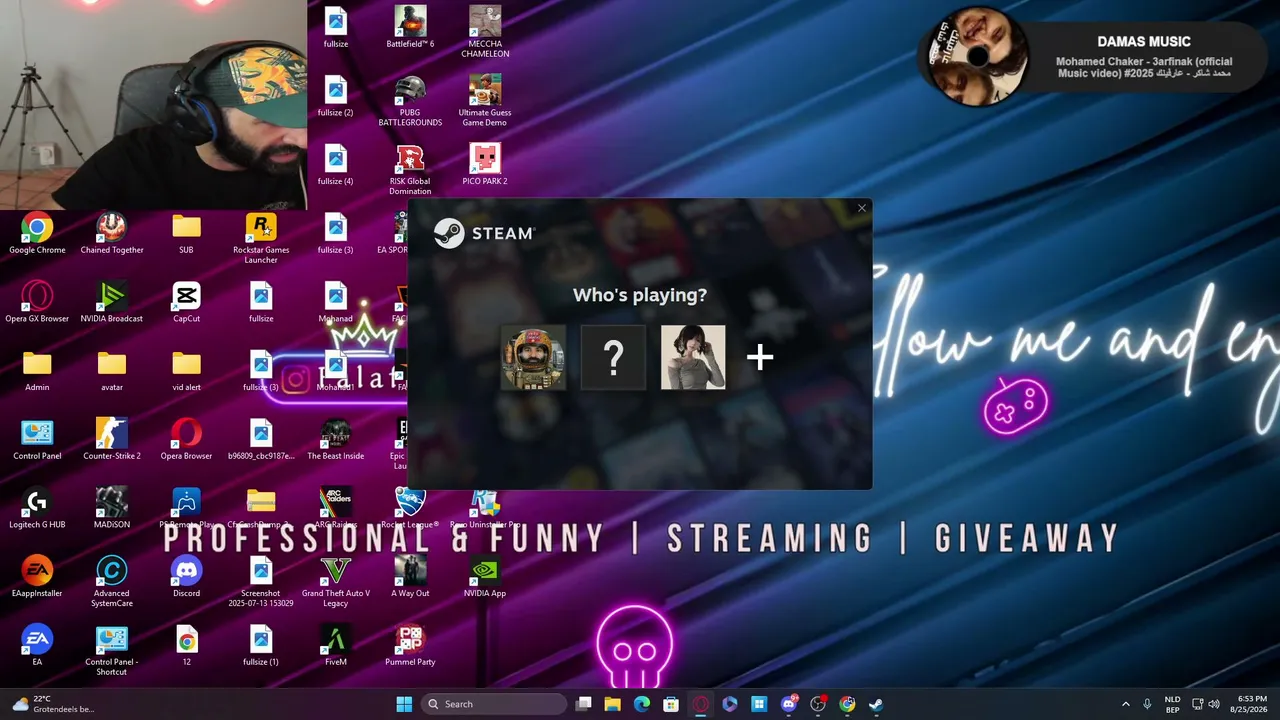The height and width of the screenshot is (720, 1280).
Task: Pick the woman avatar Steam profile
Action: coord(693,357)
